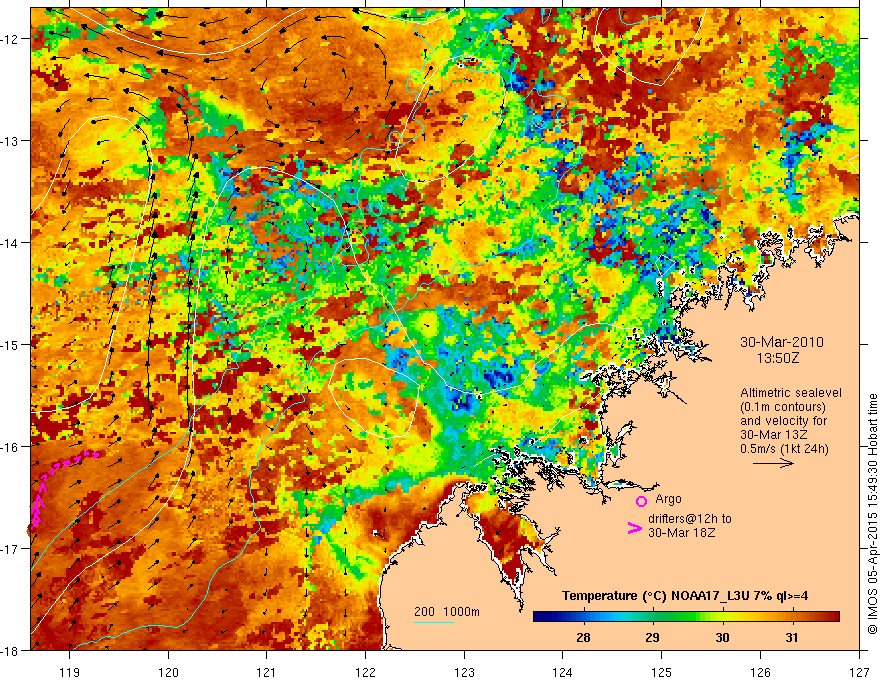Click the latitude axis label -18
880x680 pixels.
pos(10,651)
